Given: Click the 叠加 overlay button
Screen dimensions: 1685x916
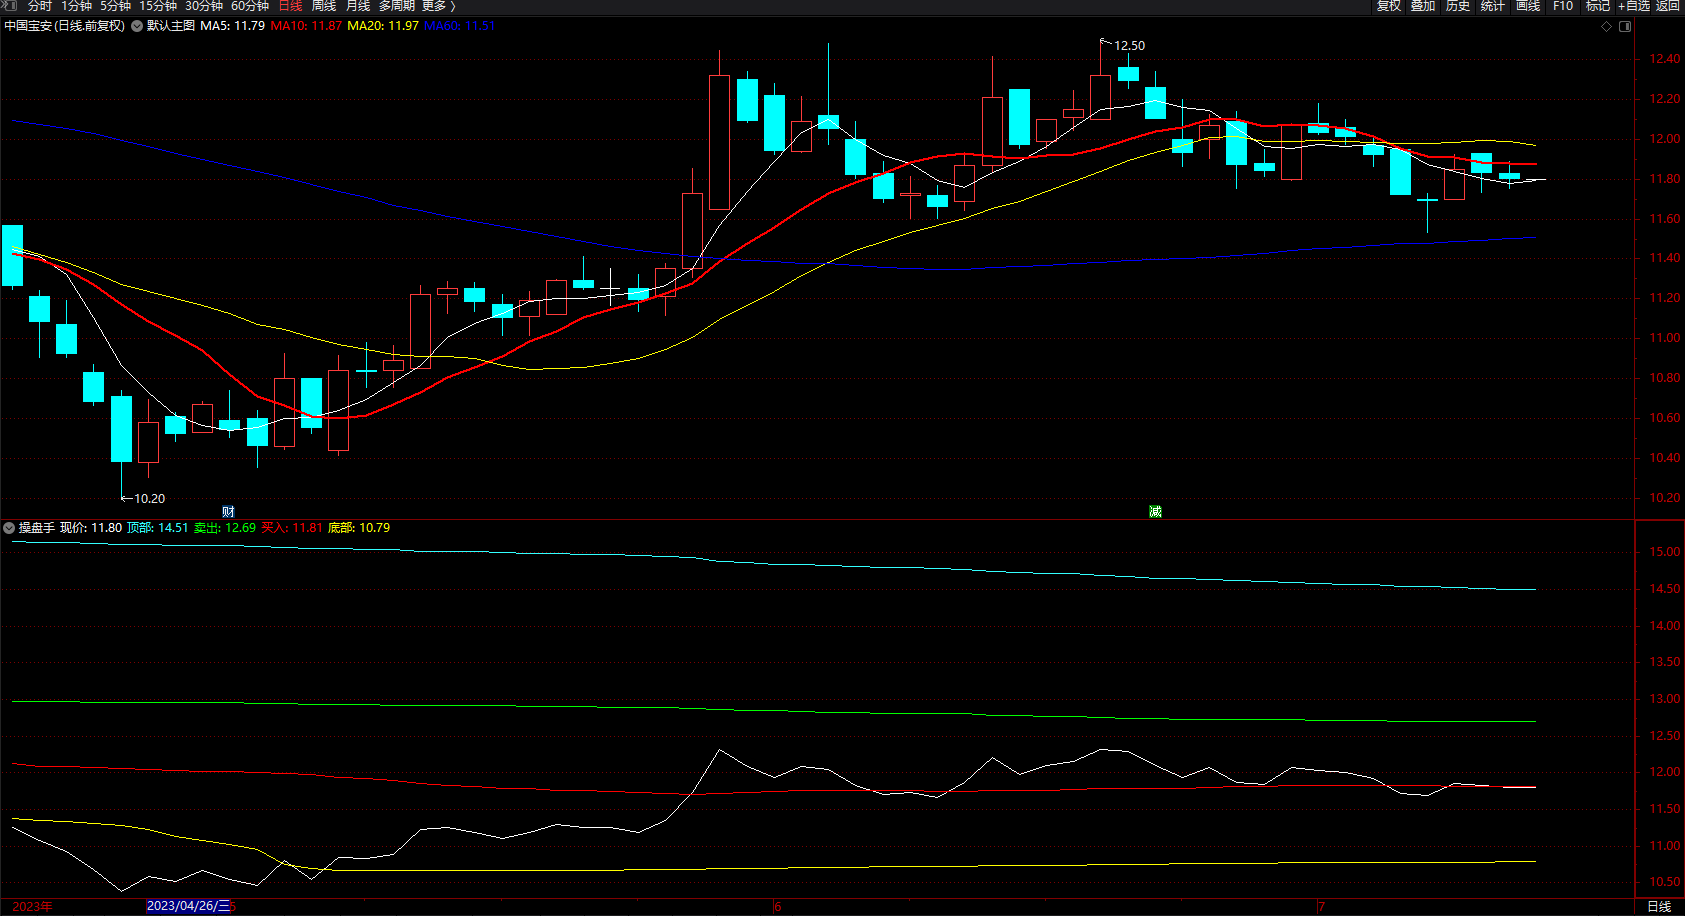Looking at the screenshot, I should (x=1423, y=6).
